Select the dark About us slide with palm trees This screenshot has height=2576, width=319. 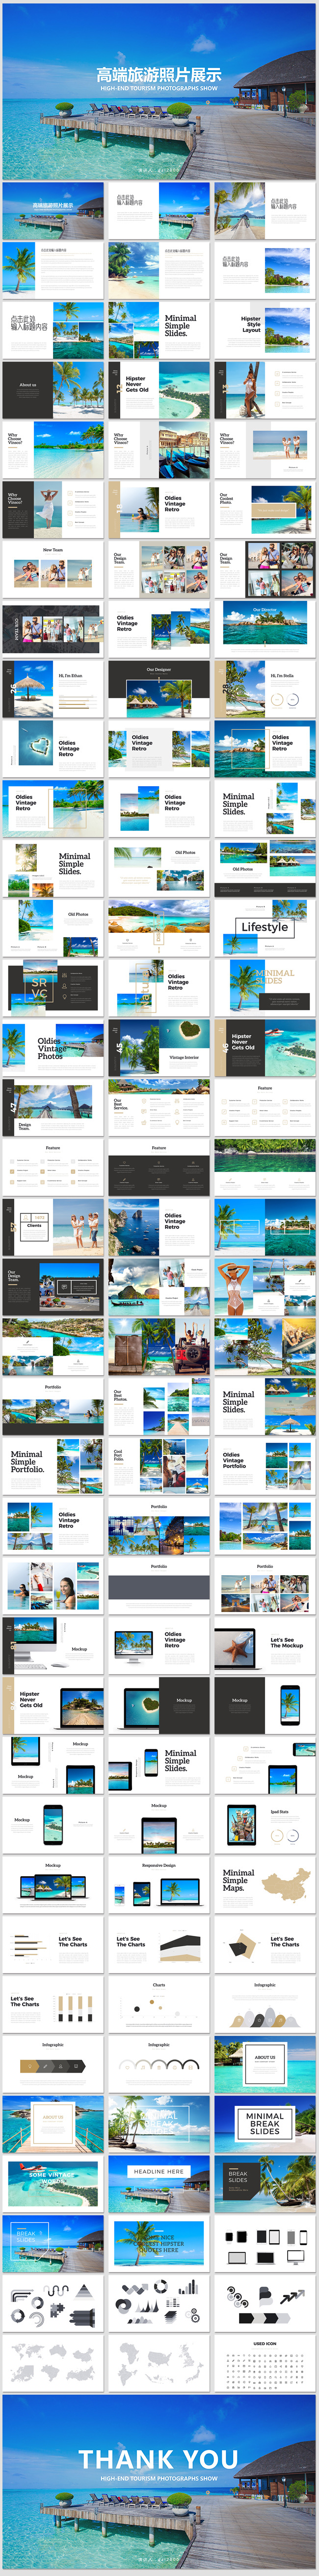pos(53,390)
